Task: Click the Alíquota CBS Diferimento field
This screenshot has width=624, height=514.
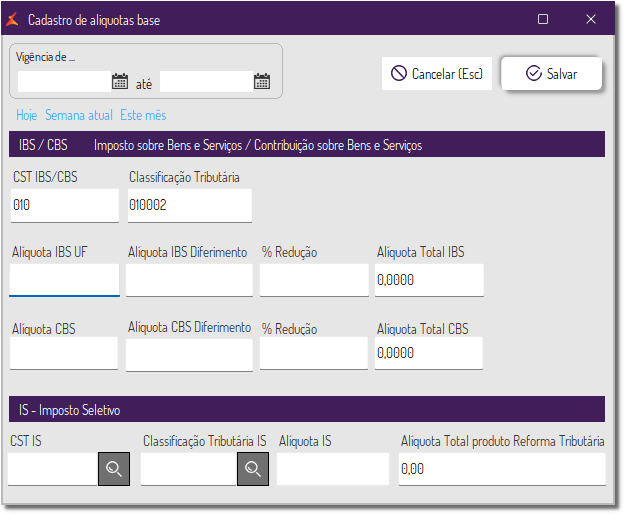Action: pos(189,354)
